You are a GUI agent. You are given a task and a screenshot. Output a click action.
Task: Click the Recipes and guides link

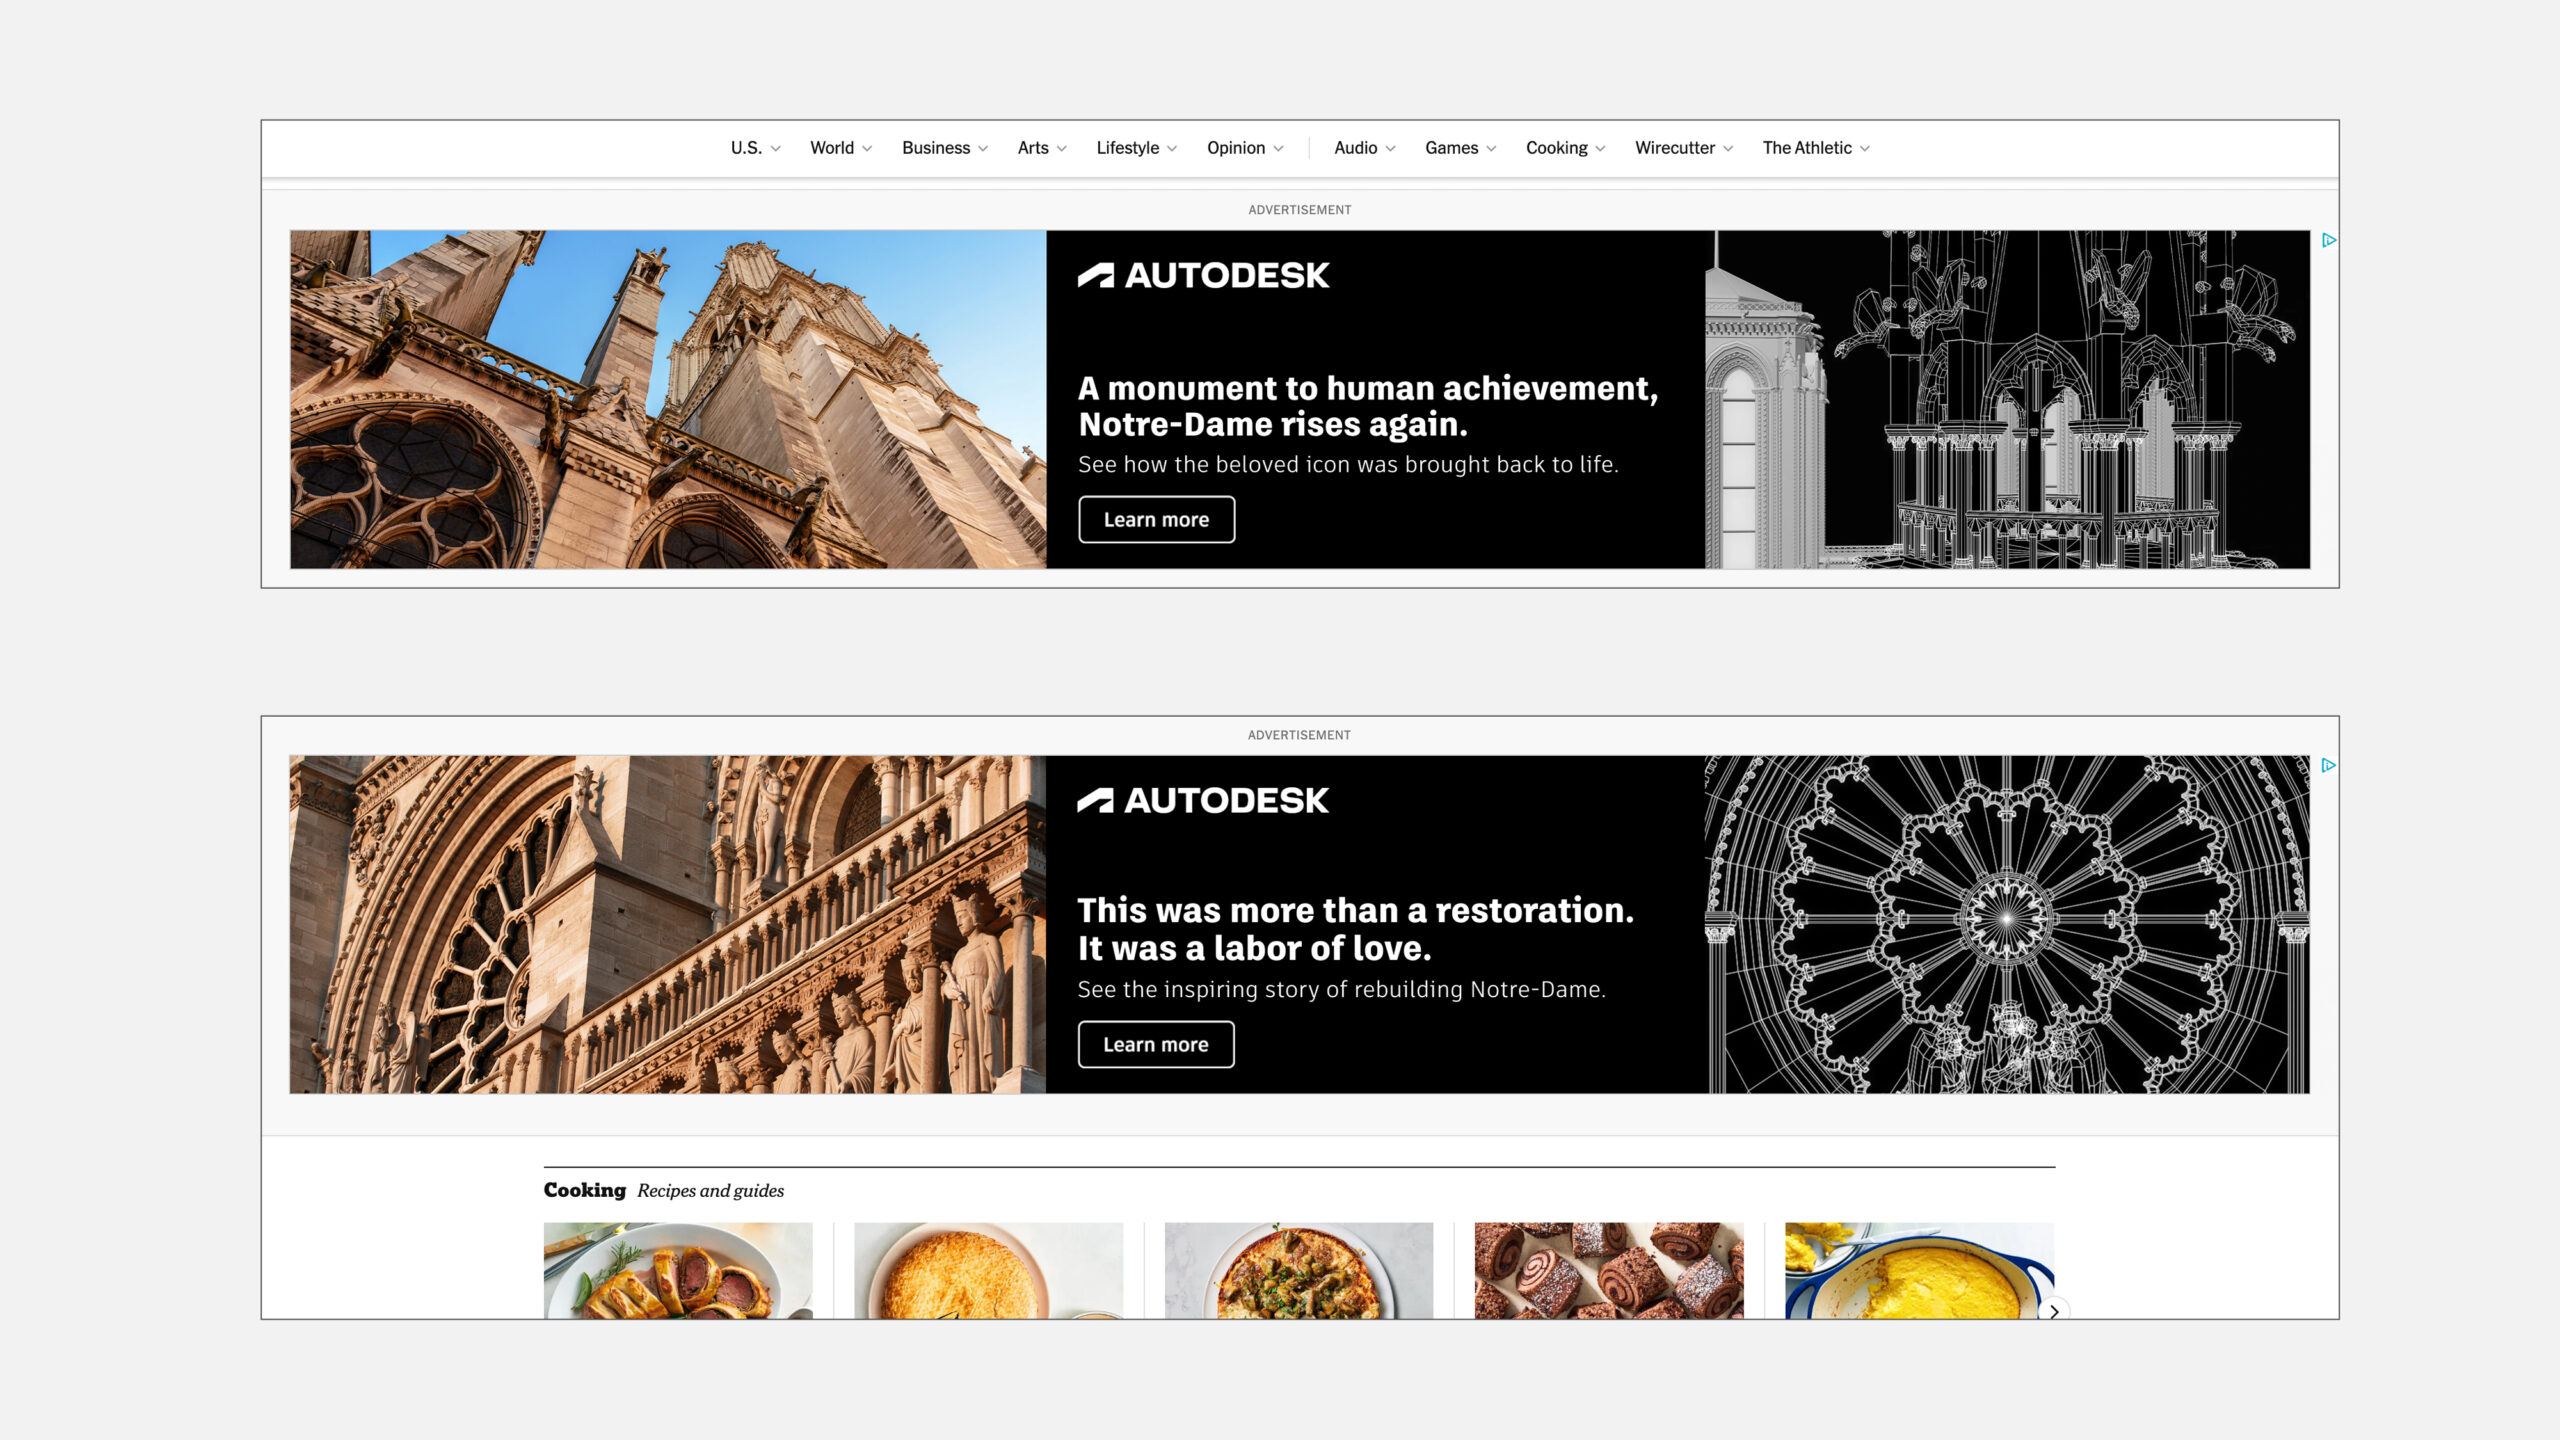tap(710, 1190)
